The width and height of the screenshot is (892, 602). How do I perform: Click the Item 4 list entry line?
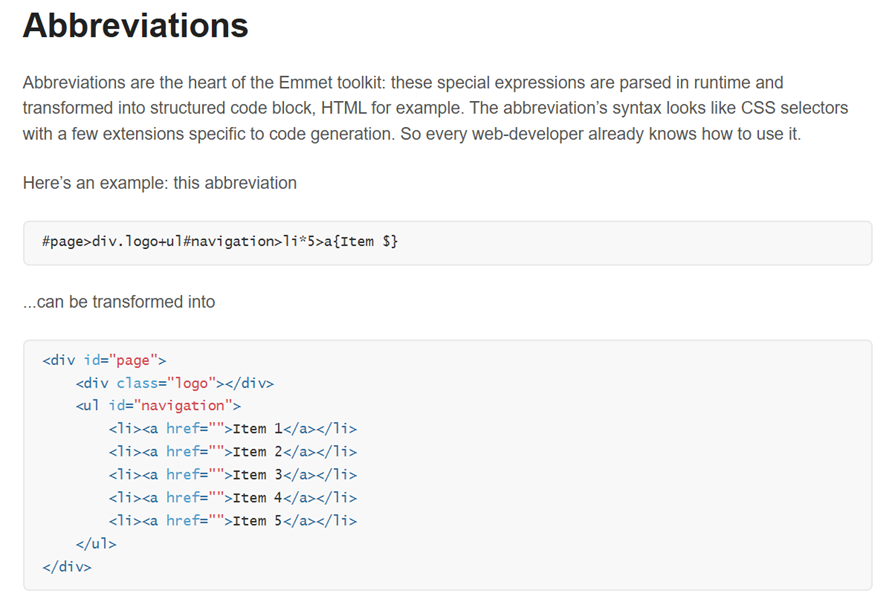tap(232, 498)
